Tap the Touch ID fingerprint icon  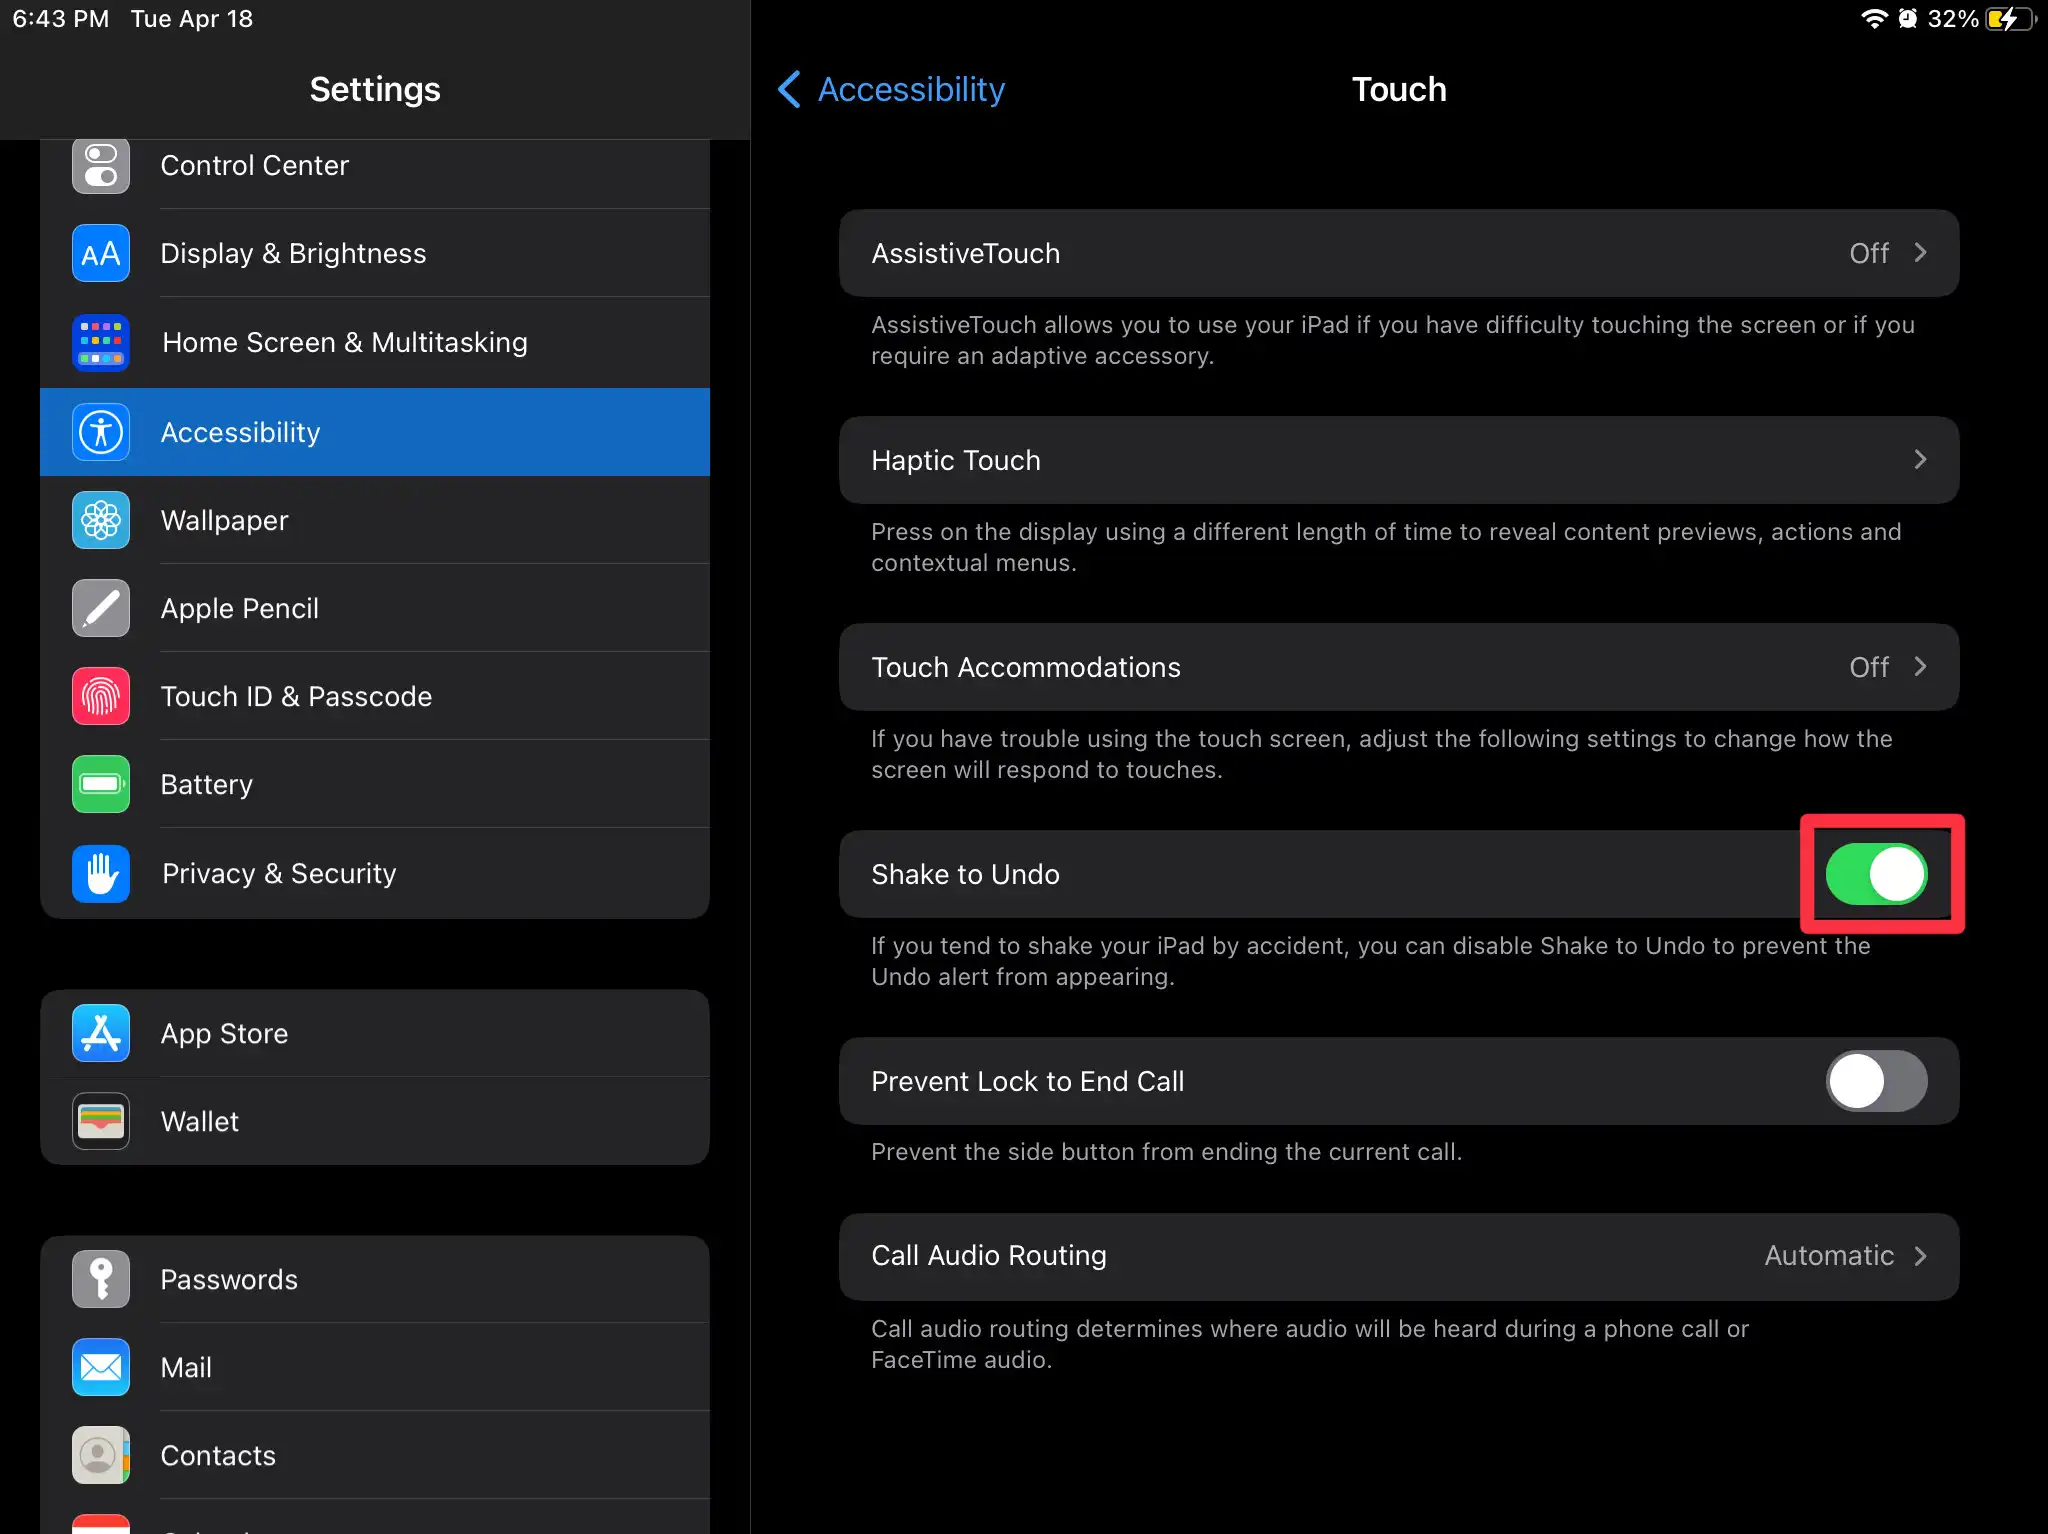(101, 696)
